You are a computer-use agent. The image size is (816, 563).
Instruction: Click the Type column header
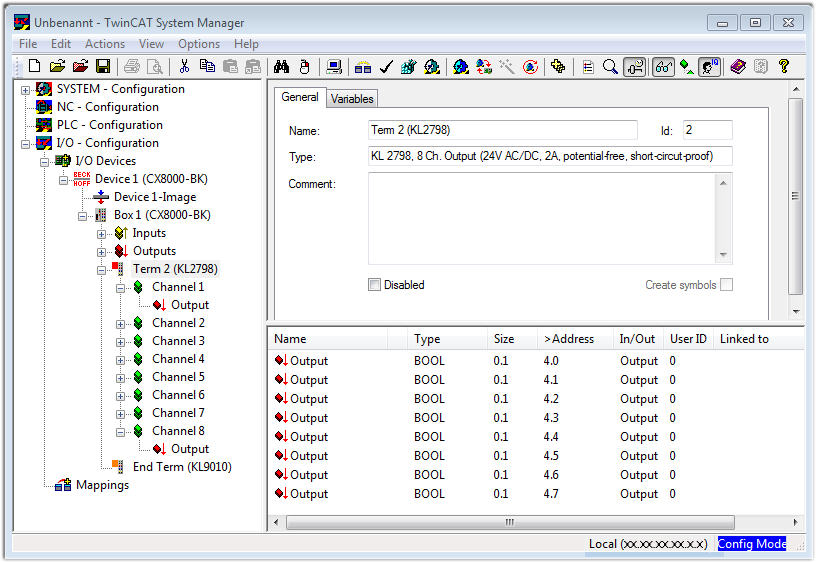[448, 339]
